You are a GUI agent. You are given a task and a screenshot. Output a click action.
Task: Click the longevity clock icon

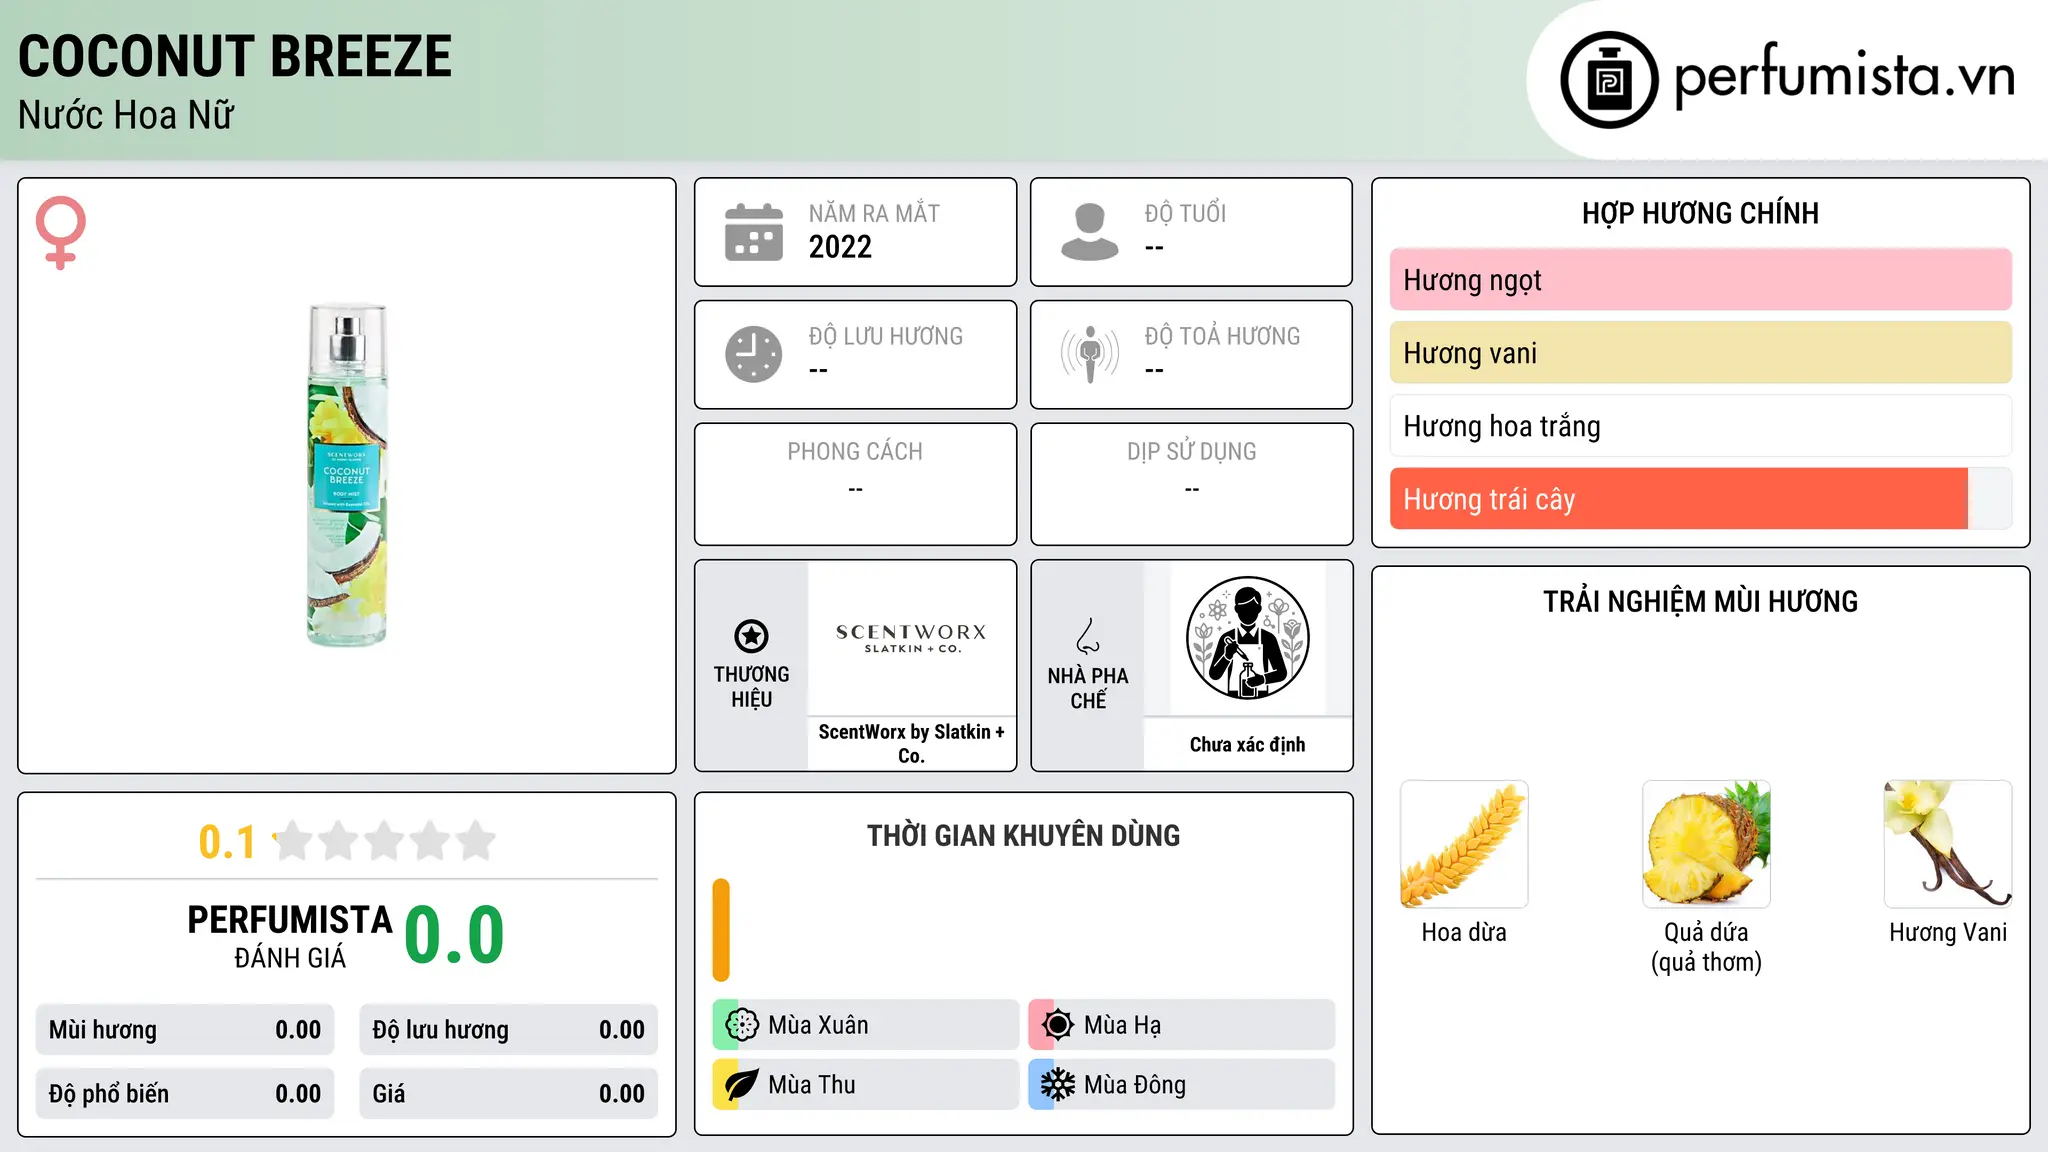[754, 354]
